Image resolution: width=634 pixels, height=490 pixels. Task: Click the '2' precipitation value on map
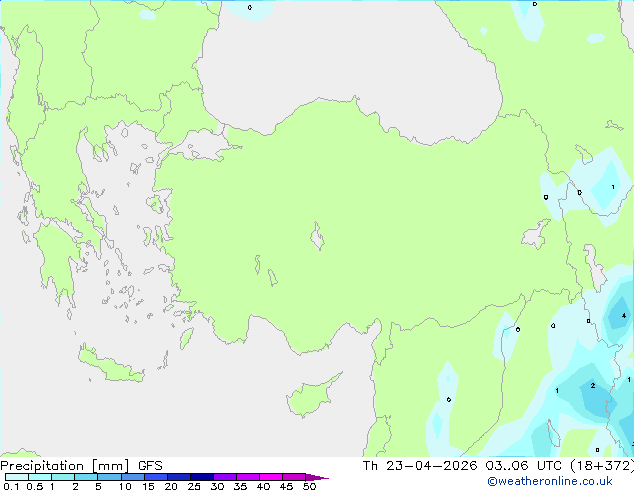pos(593,385)
